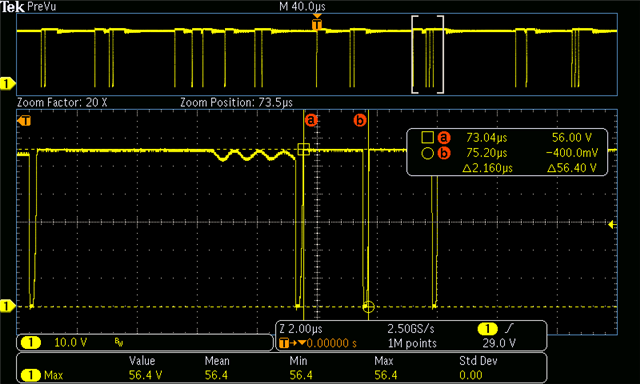
Task: Click the Zoom Factor: 20 X label
Action: (62, 102)
